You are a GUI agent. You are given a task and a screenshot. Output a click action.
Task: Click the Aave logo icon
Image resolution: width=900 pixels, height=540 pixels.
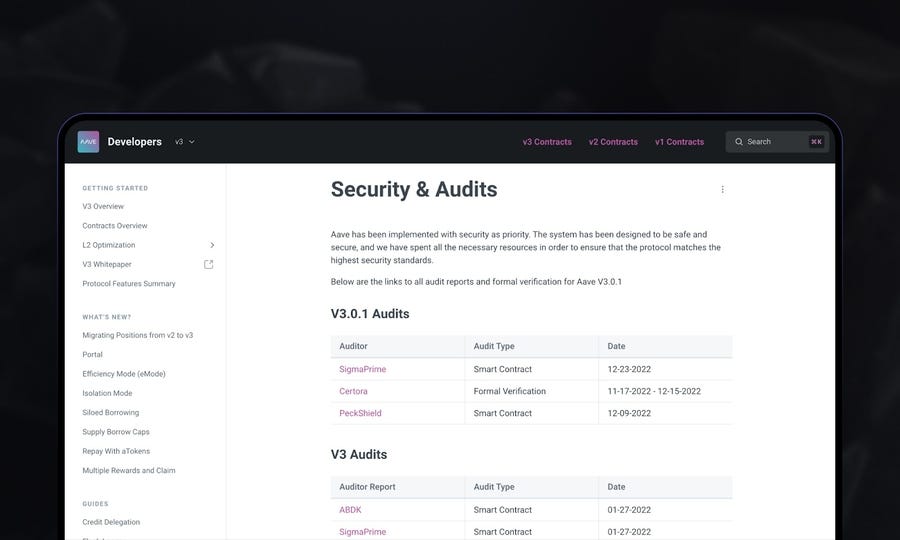[x=88, y=142]
